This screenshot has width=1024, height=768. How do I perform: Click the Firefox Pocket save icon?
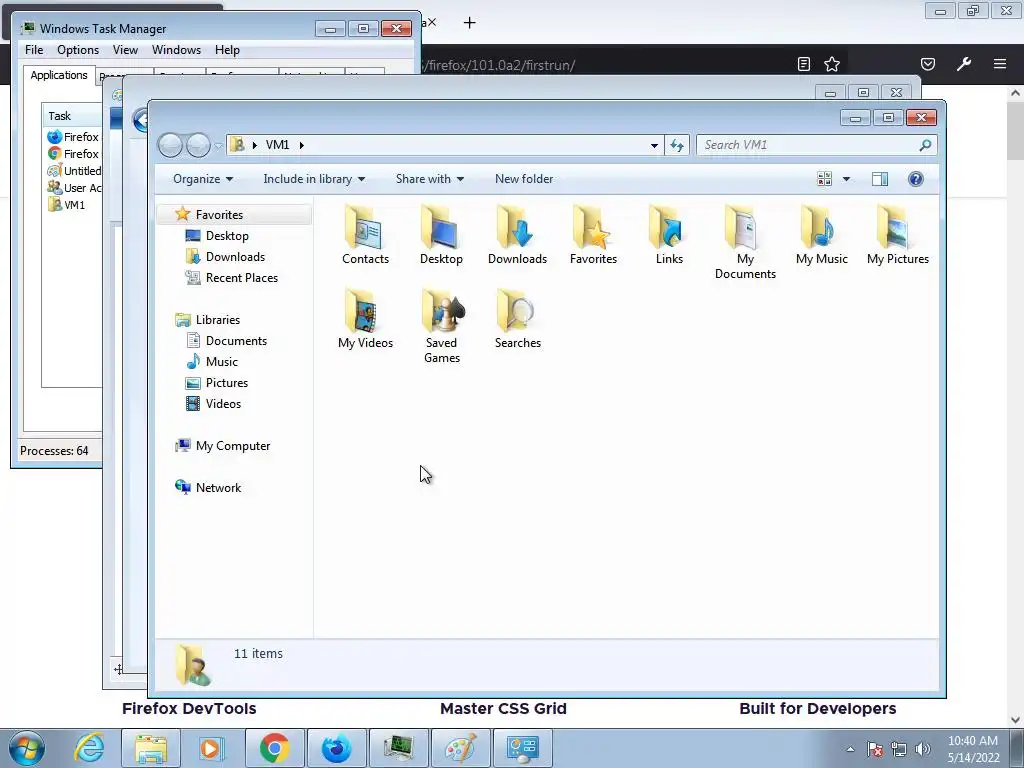pyautogui.click(x=927, y=64)
